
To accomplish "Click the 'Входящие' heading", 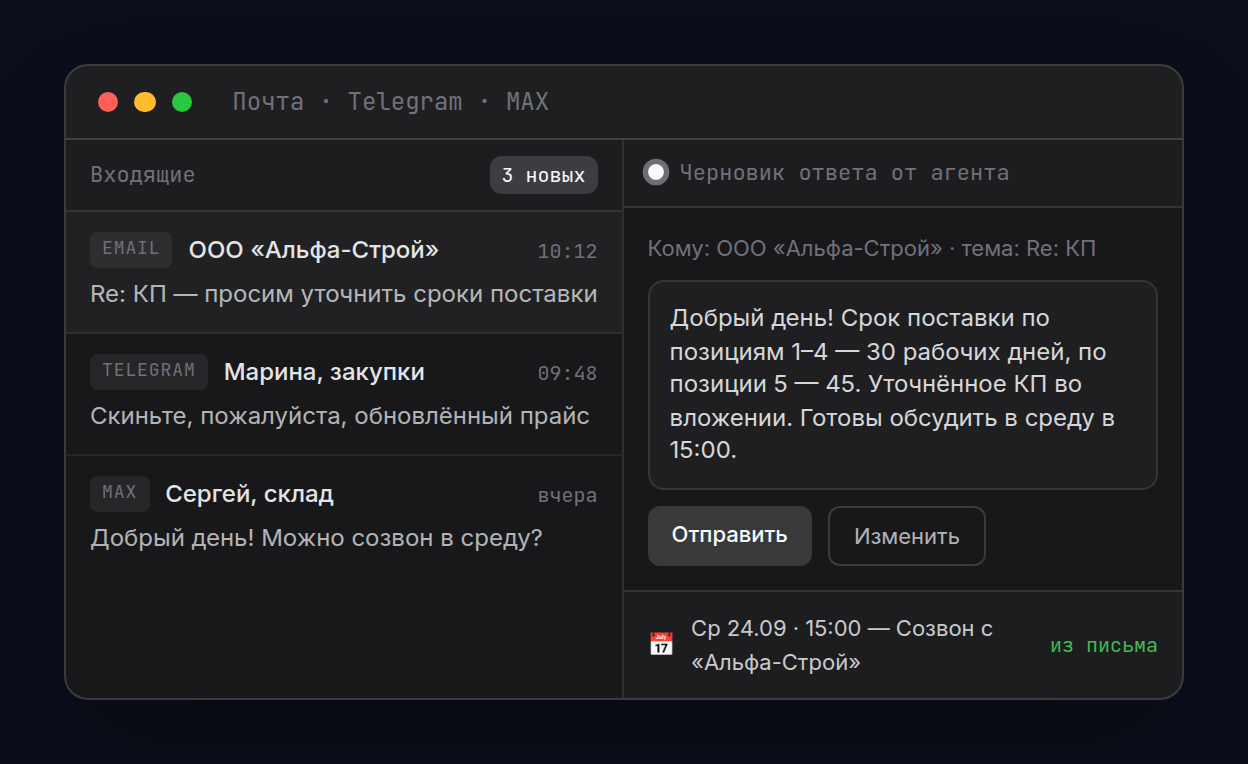I will 143,175.
